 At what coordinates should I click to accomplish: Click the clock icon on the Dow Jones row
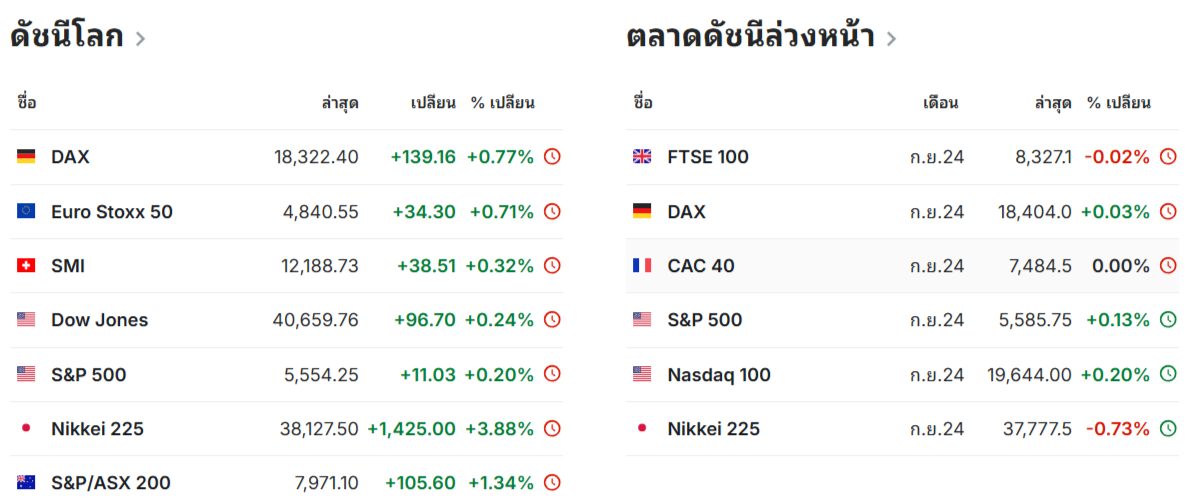551,320
